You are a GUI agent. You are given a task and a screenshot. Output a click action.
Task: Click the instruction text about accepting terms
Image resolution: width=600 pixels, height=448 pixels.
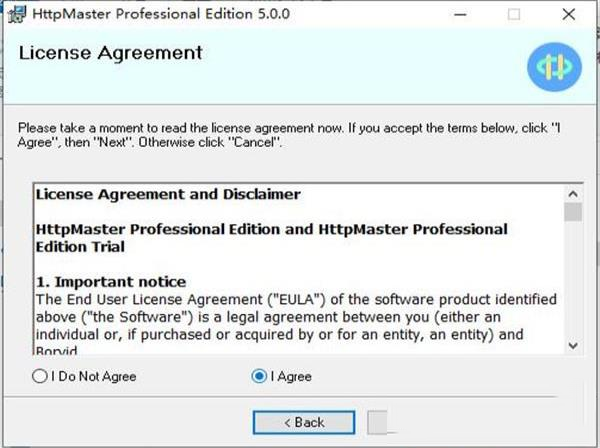(x=288, y=136)
